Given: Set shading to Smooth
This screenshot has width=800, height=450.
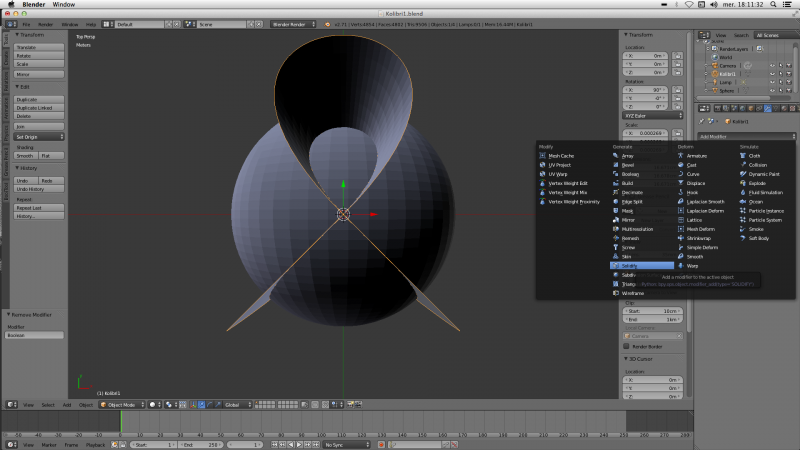Looking at the screenshot, I should click(26, 156).
